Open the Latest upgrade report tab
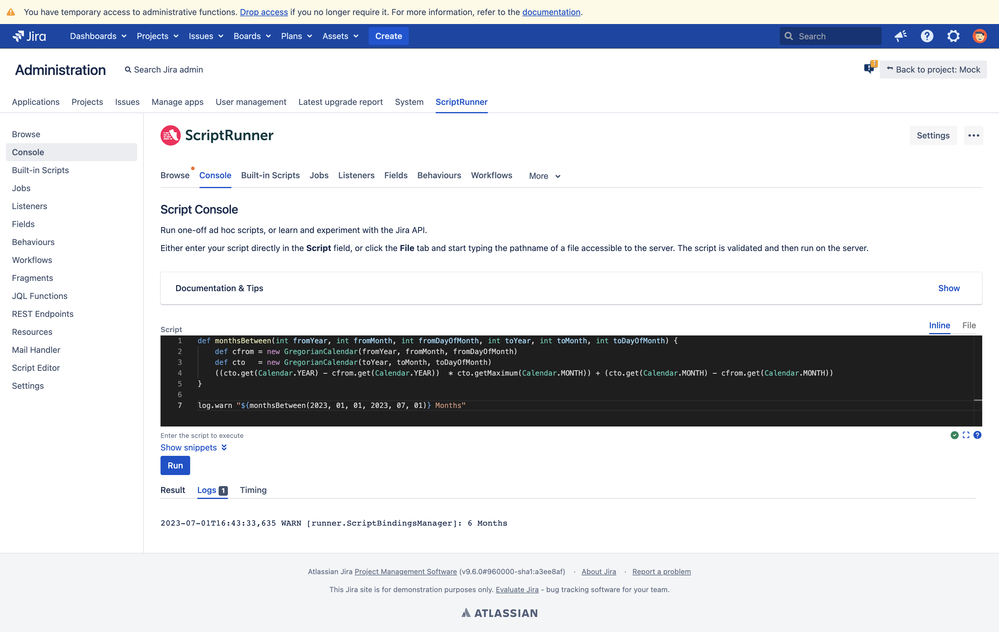Screen dimensions: 999x632 click(340, 102)
